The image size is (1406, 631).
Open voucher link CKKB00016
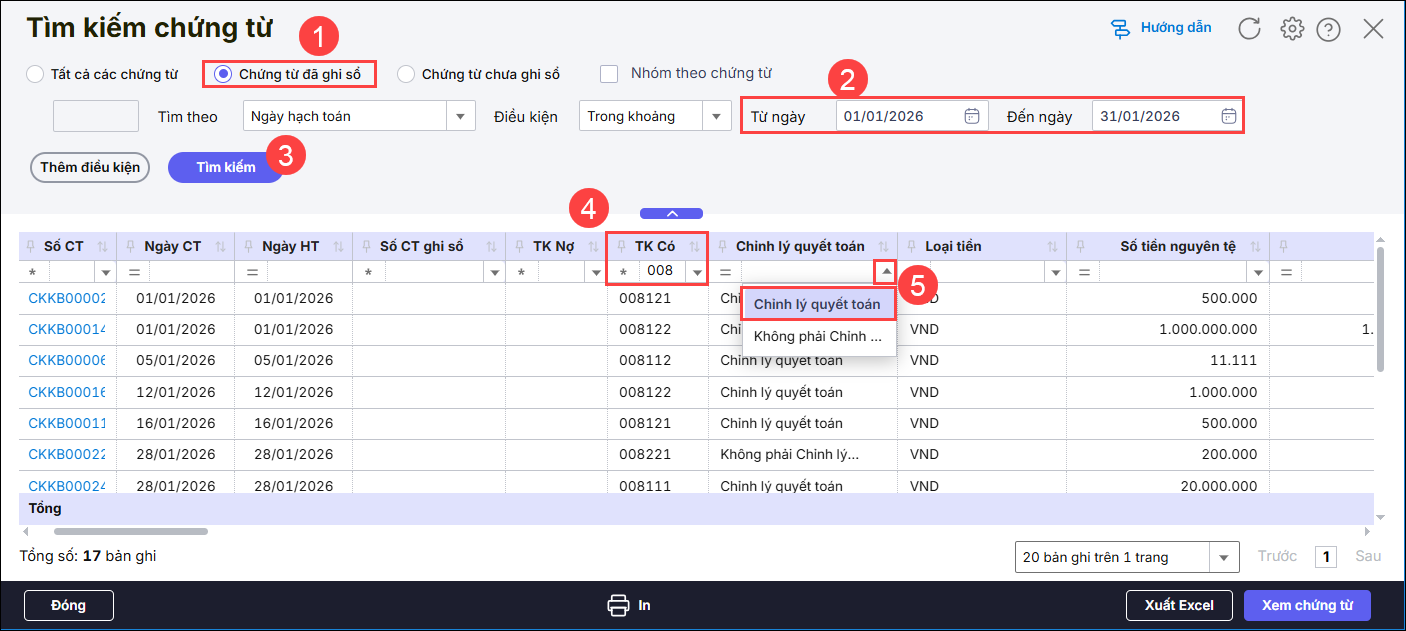tap(67, 392)
